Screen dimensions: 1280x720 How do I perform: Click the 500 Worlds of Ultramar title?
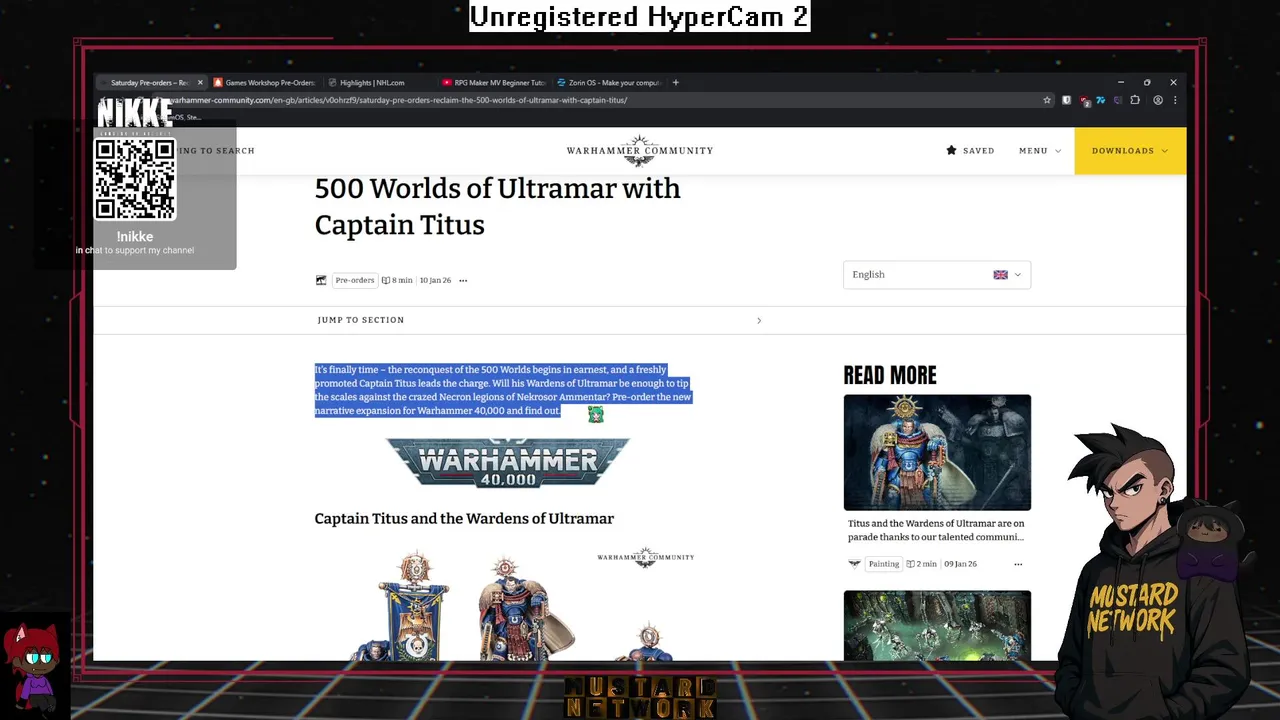click(498, 206)
